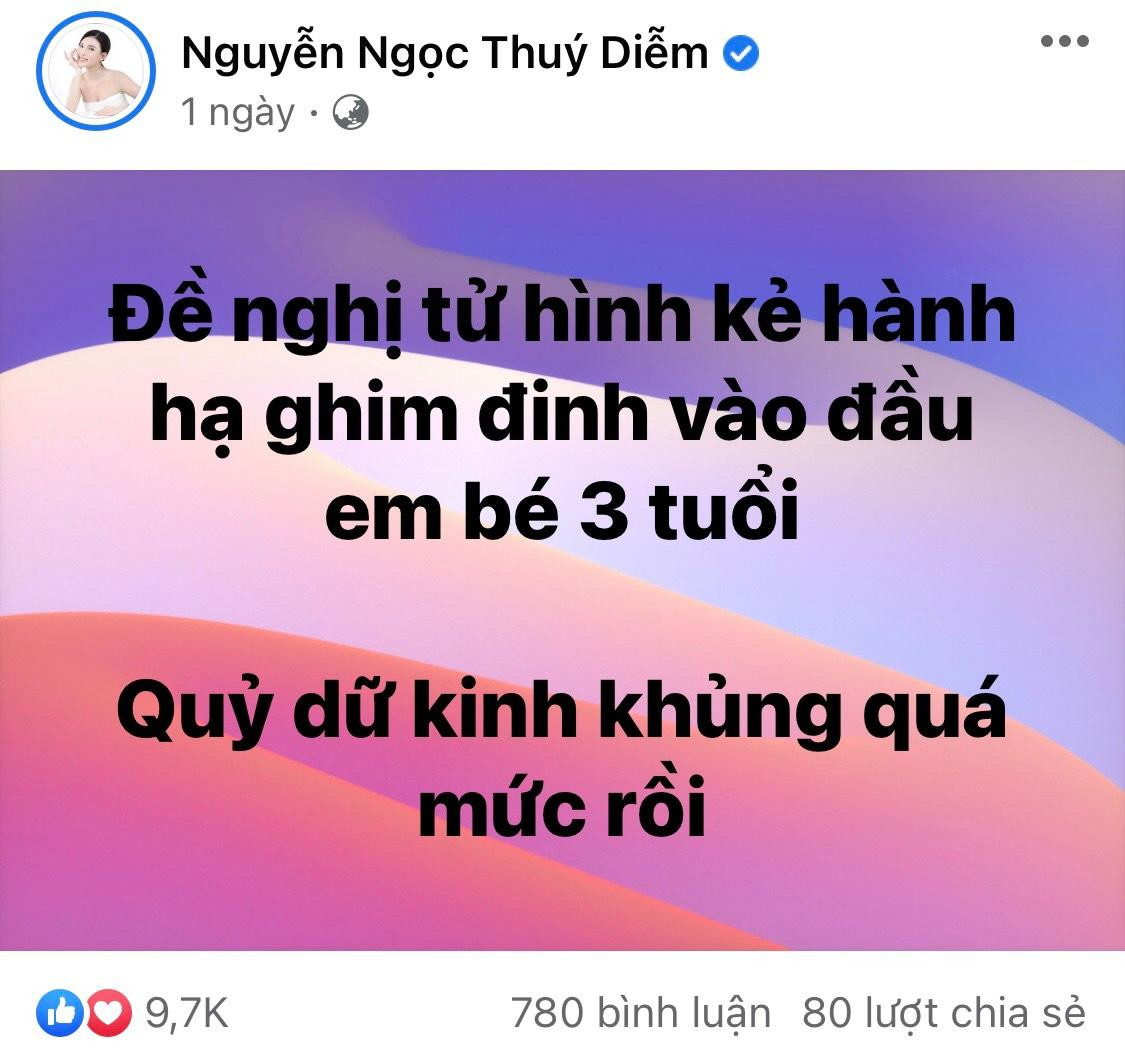Screen dimensions: 1125x1050
Task: Click the blue verified badge
Action: tap(740, 54)
